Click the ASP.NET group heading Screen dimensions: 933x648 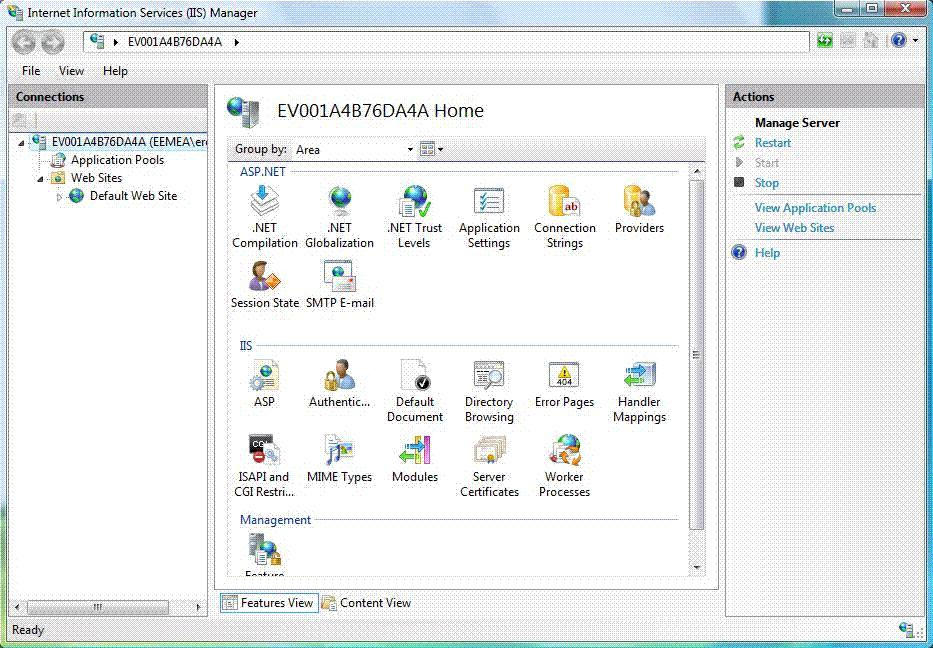[x=262, y=171]
